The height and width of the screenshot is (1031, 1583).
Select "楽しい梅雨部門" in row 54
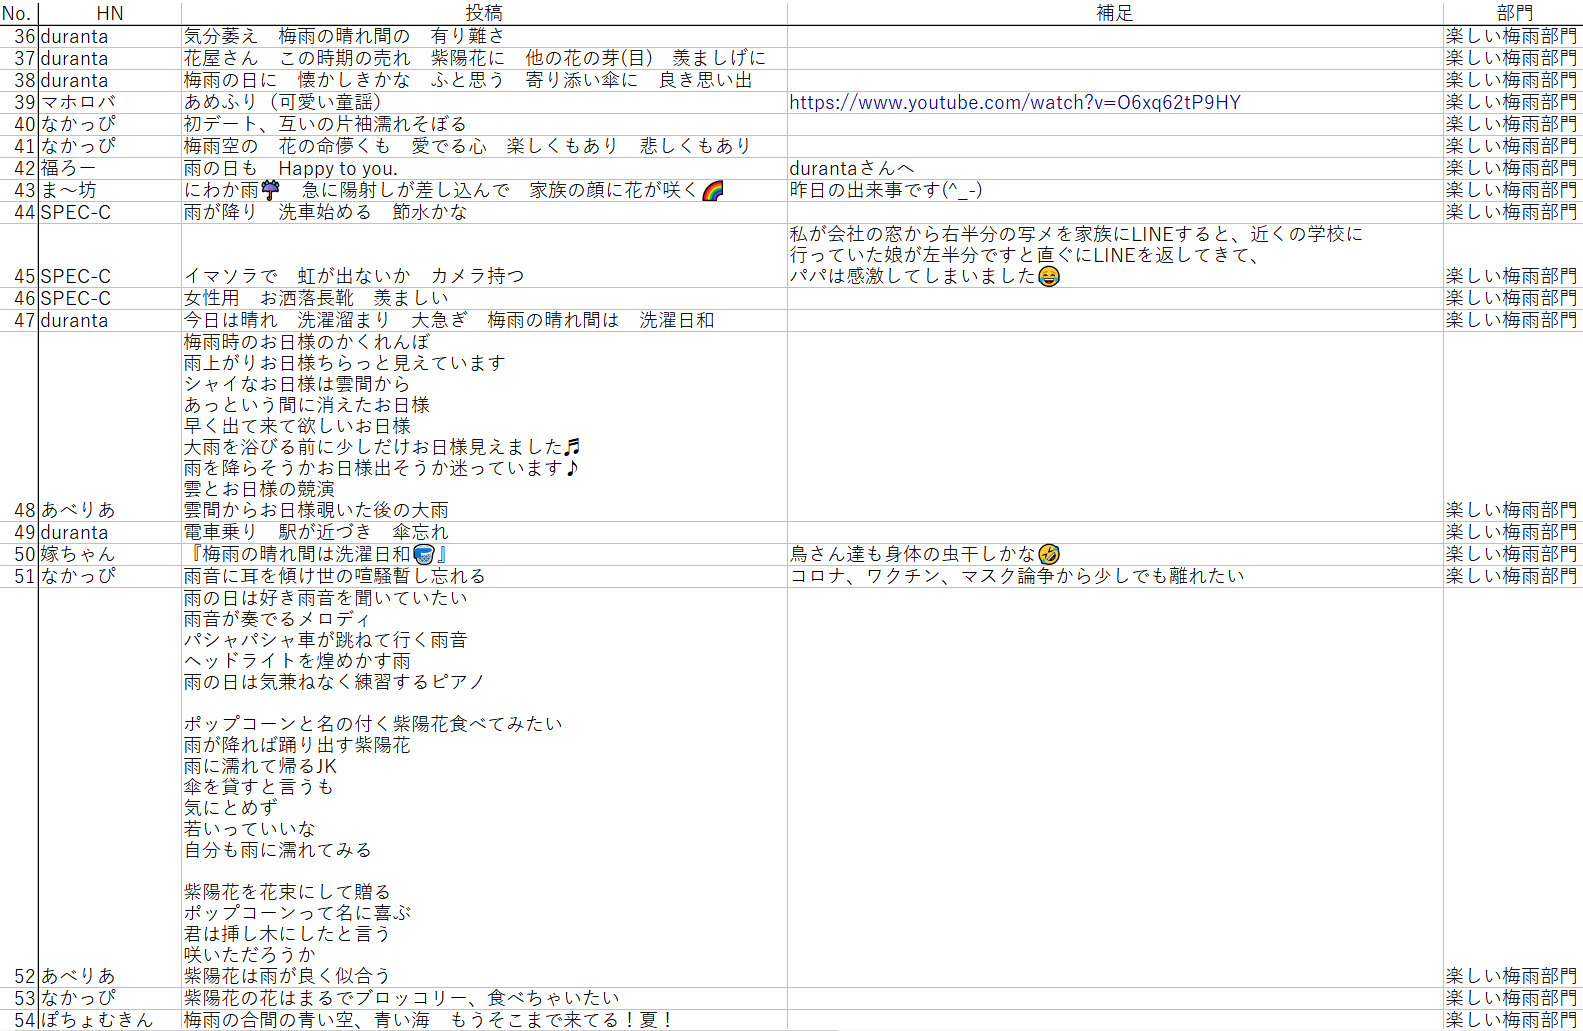(x=1511, y=1020)
